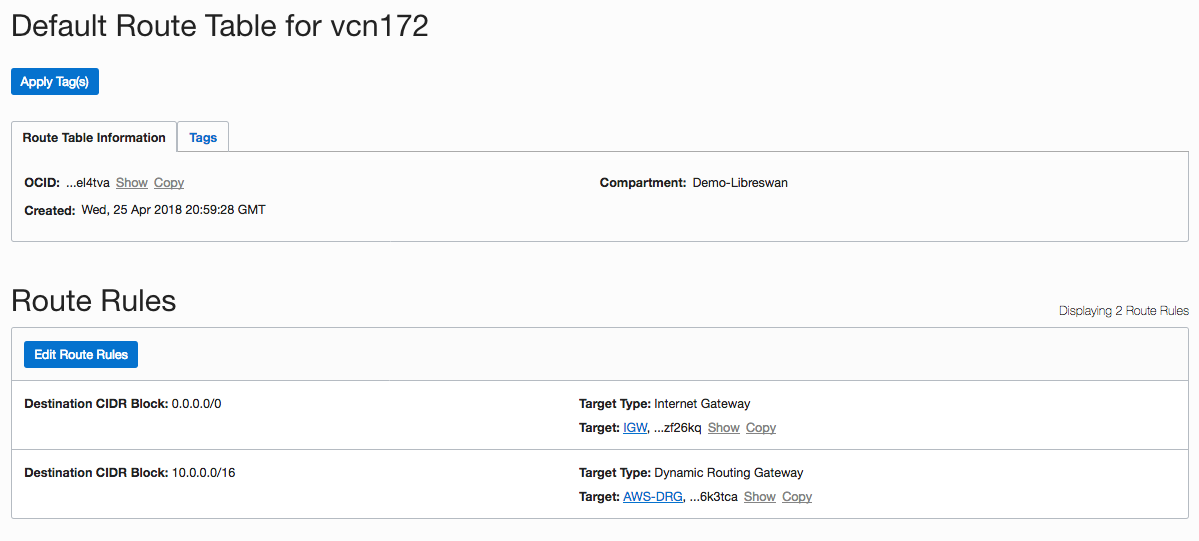Show the full route table OCID
Viewport: 1199px width, 541px height.
[x=132, y=183]
